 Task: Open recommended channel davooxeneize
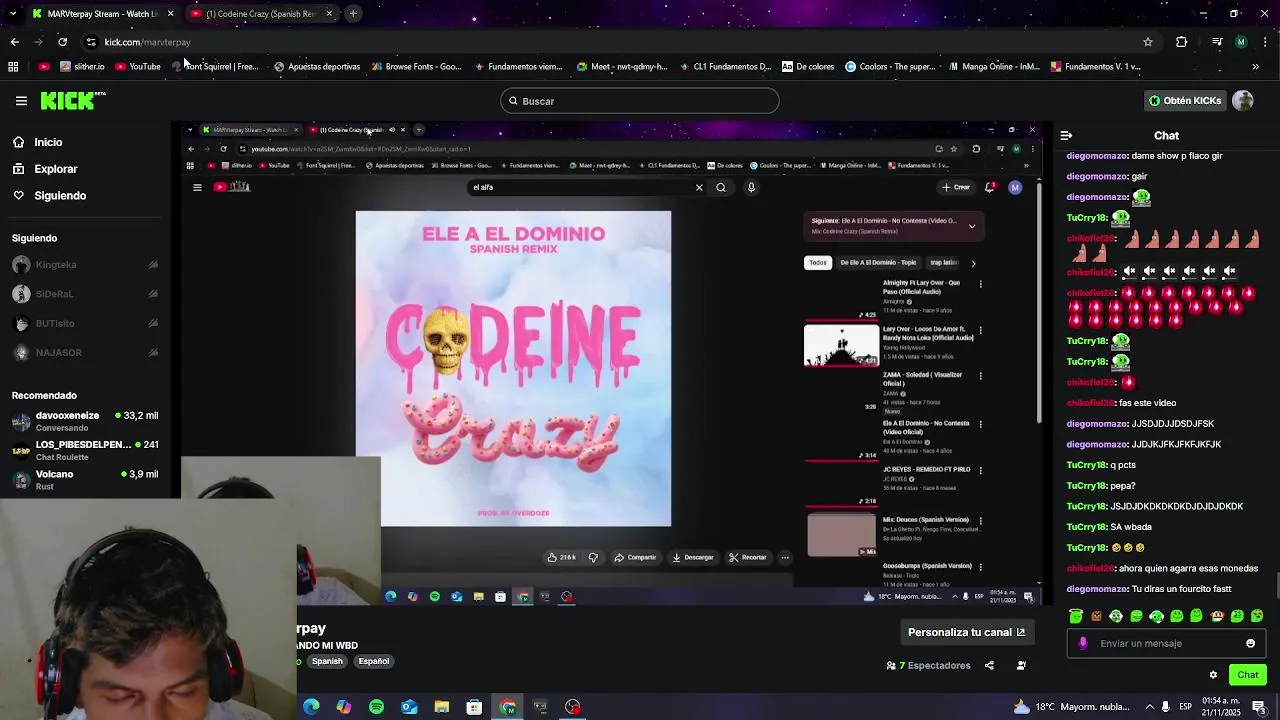tap(85, 421)
